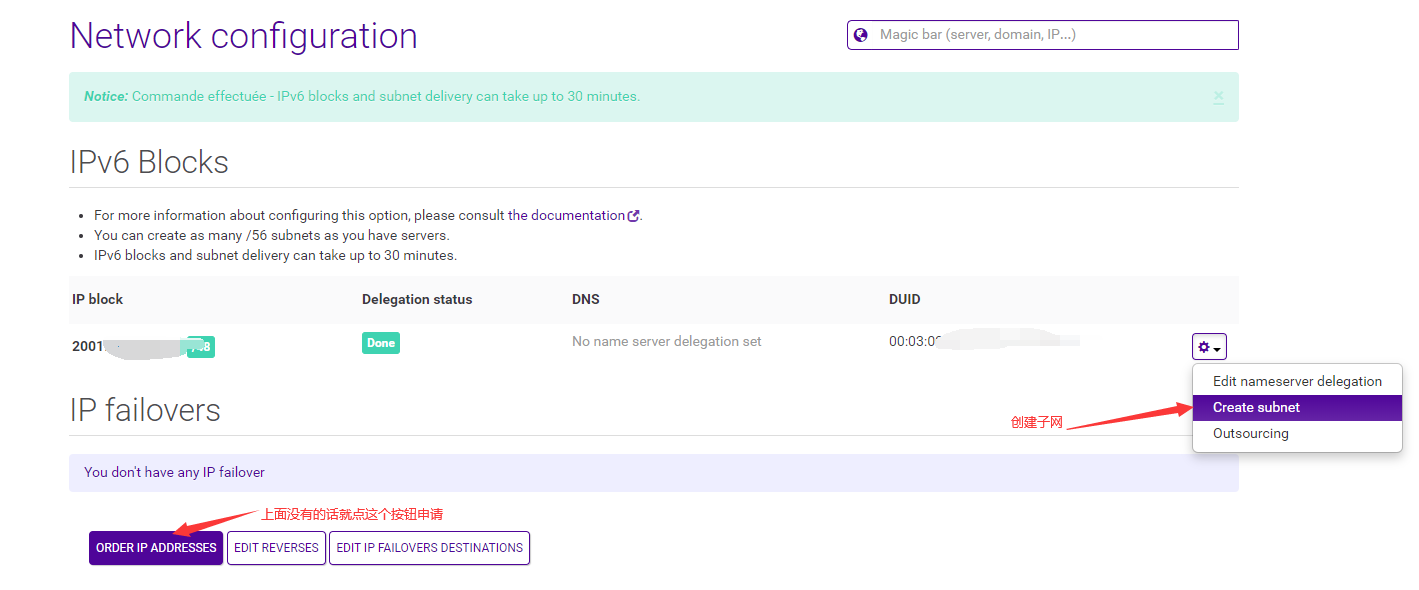Click the DNS column header
Image resolution: width=1419 pixels, height=590 pixels.
pos(586,299)
